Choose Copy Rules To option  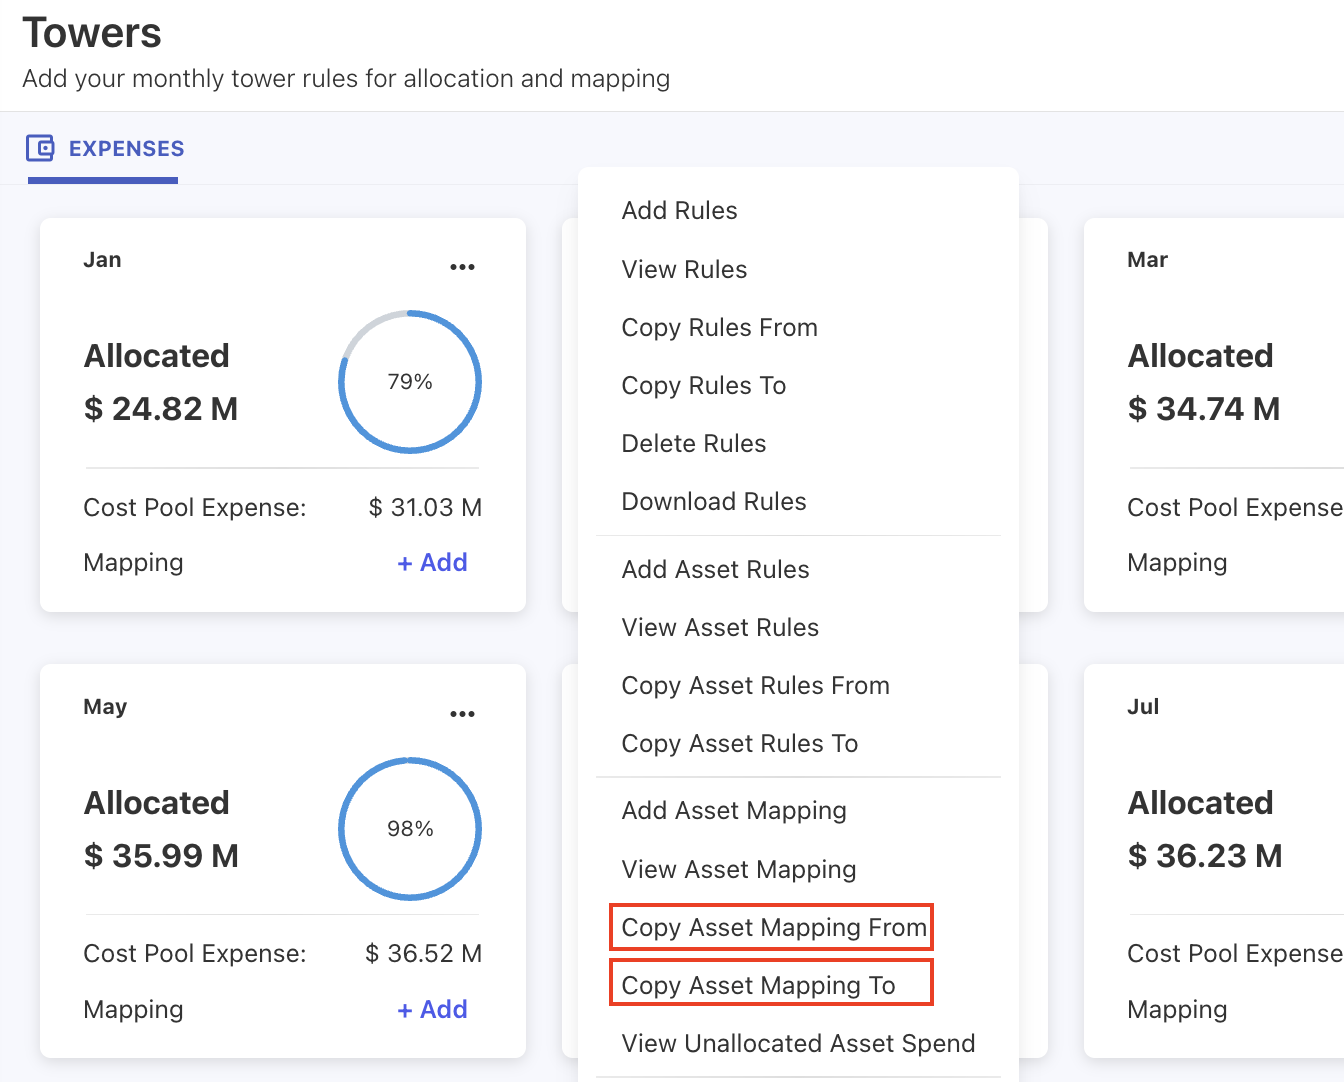703,385
